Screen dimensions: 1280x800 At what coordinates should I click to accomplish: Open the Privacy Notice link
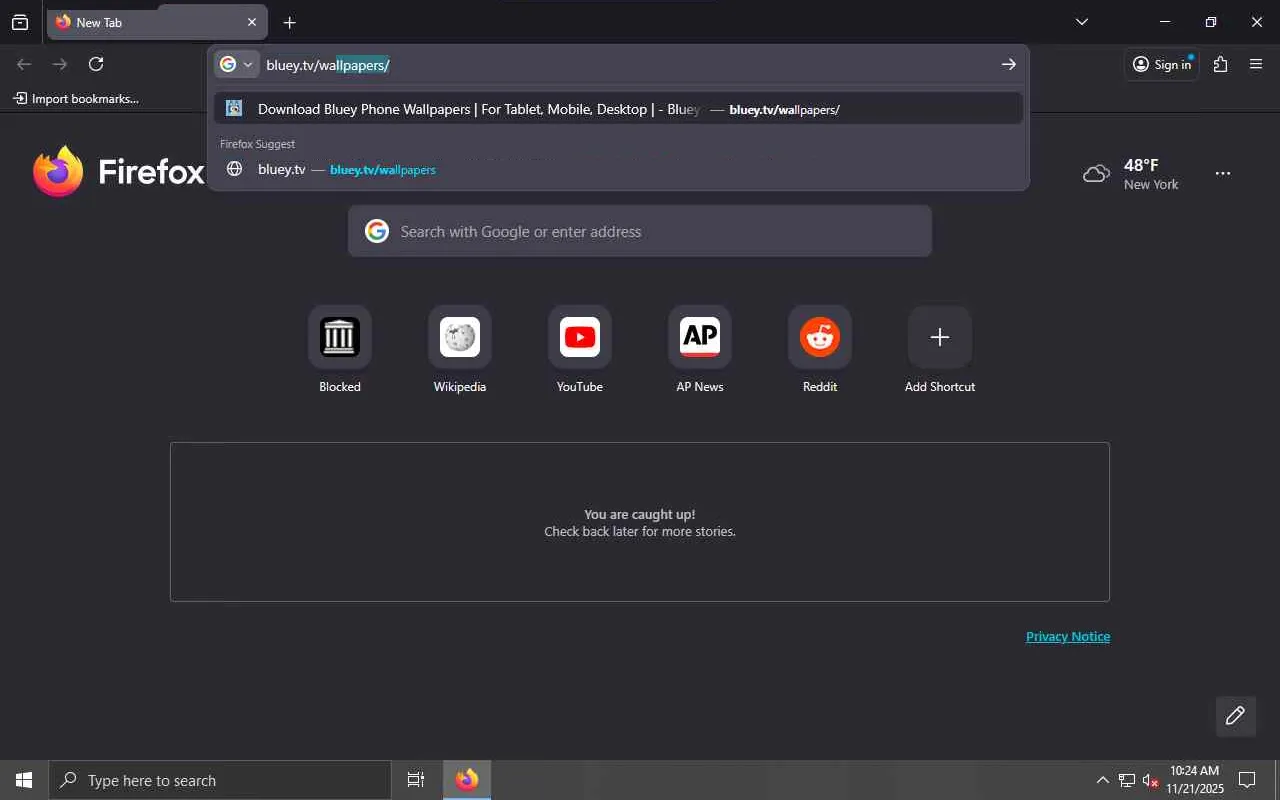(x=1068, y=636)
